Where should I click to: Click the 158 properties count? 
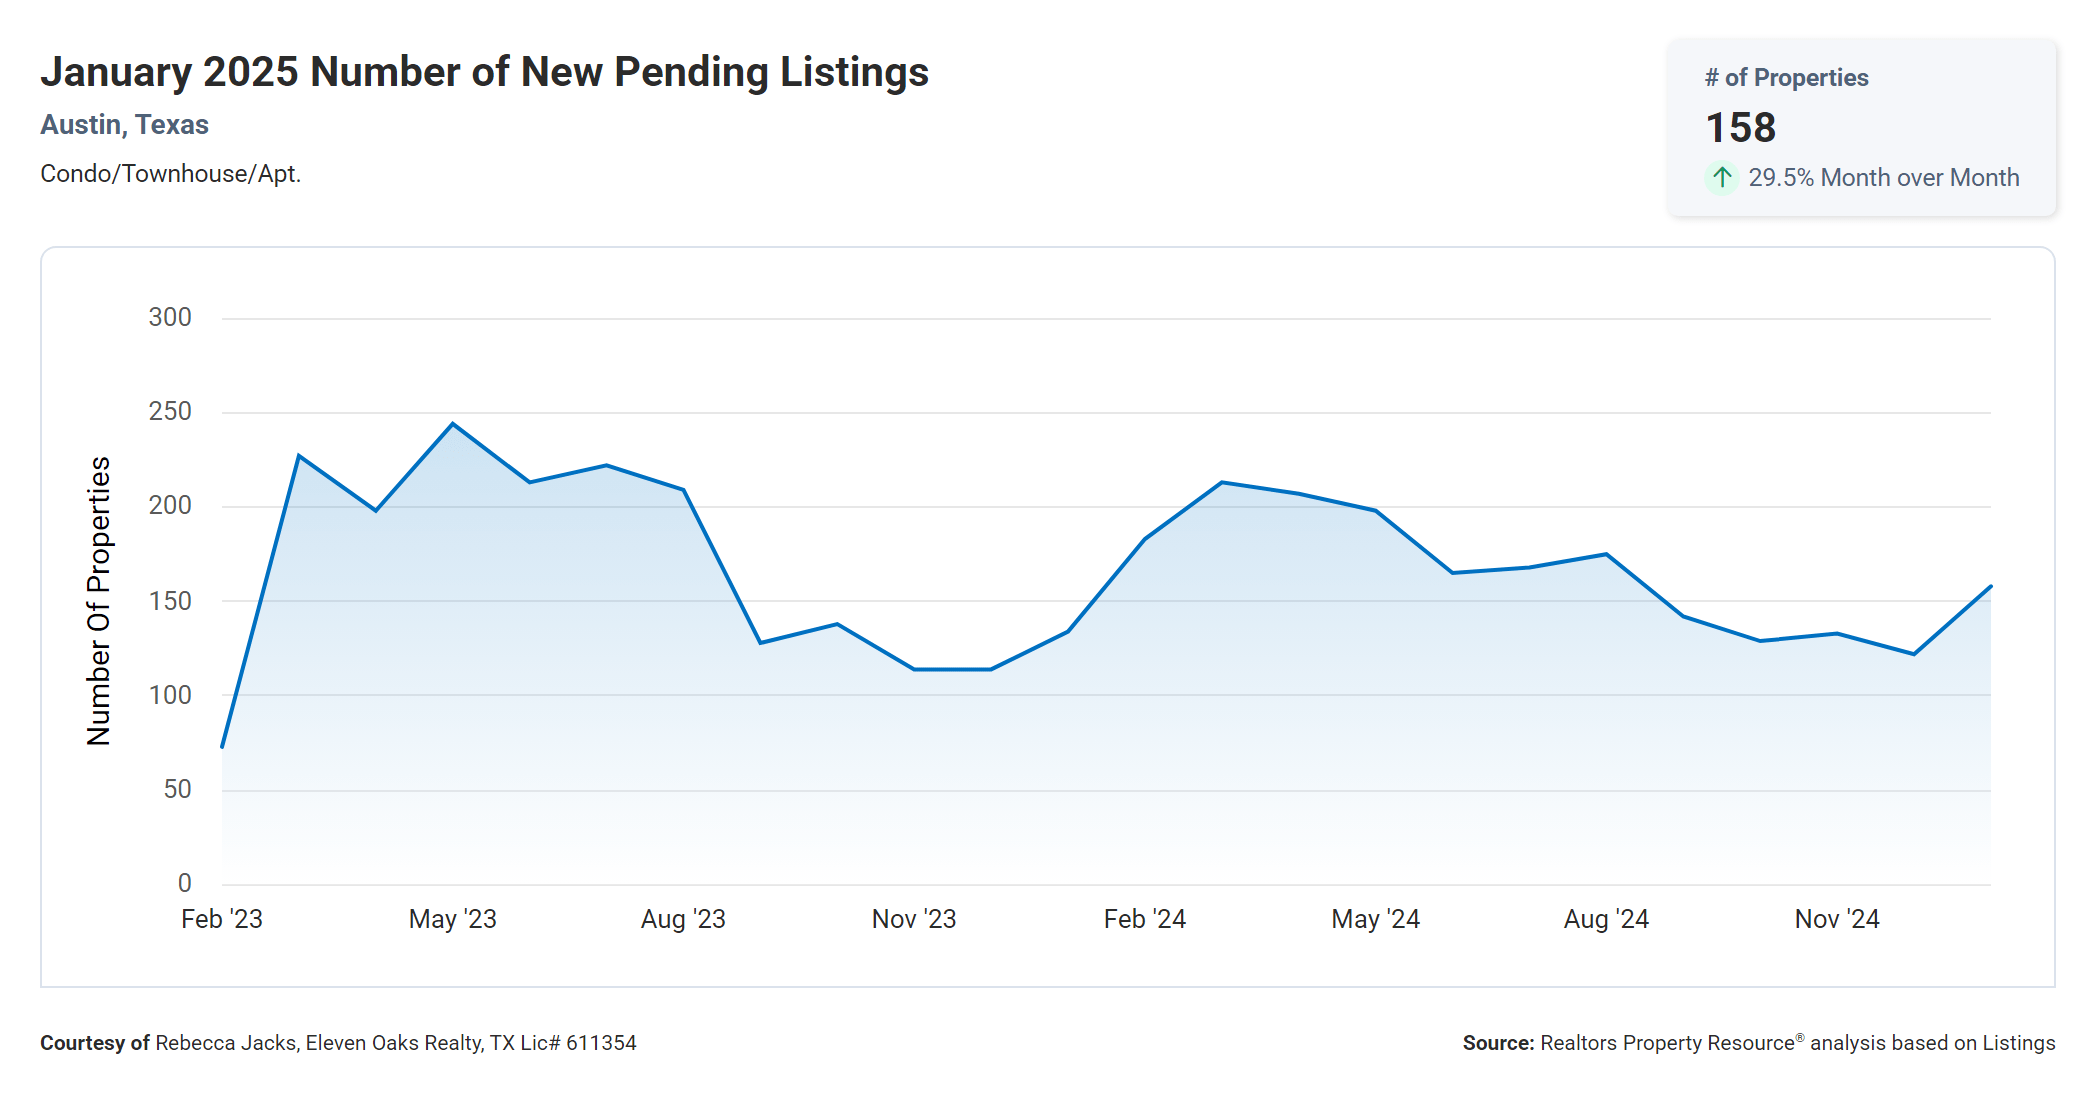click(x=1740, y=128)
